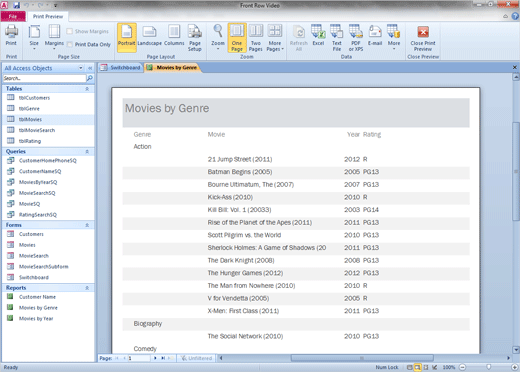Screen dimensions: 520x372
Task: Collapse the Forms group
Action: pyautogui.click(x=87, y=225)
